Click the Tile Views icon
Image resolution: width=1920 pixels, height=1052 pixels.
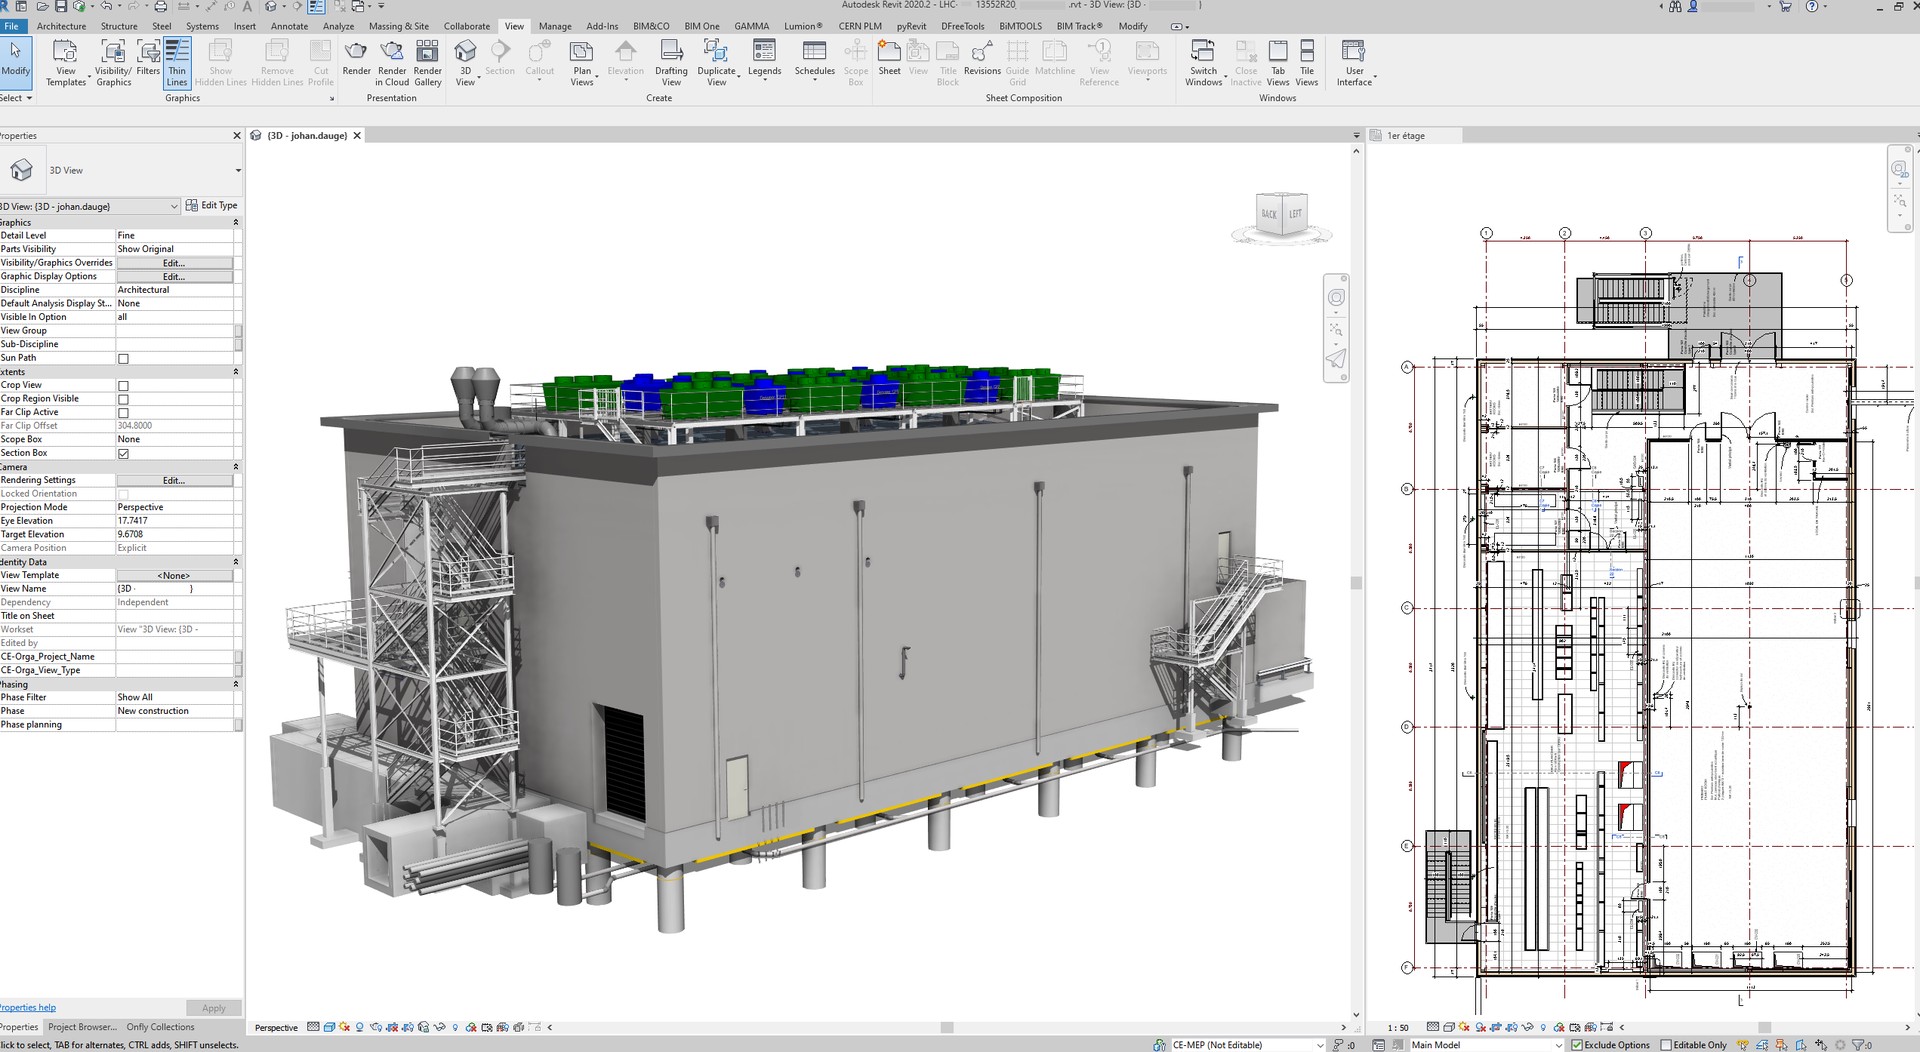tap(1306, 60)
